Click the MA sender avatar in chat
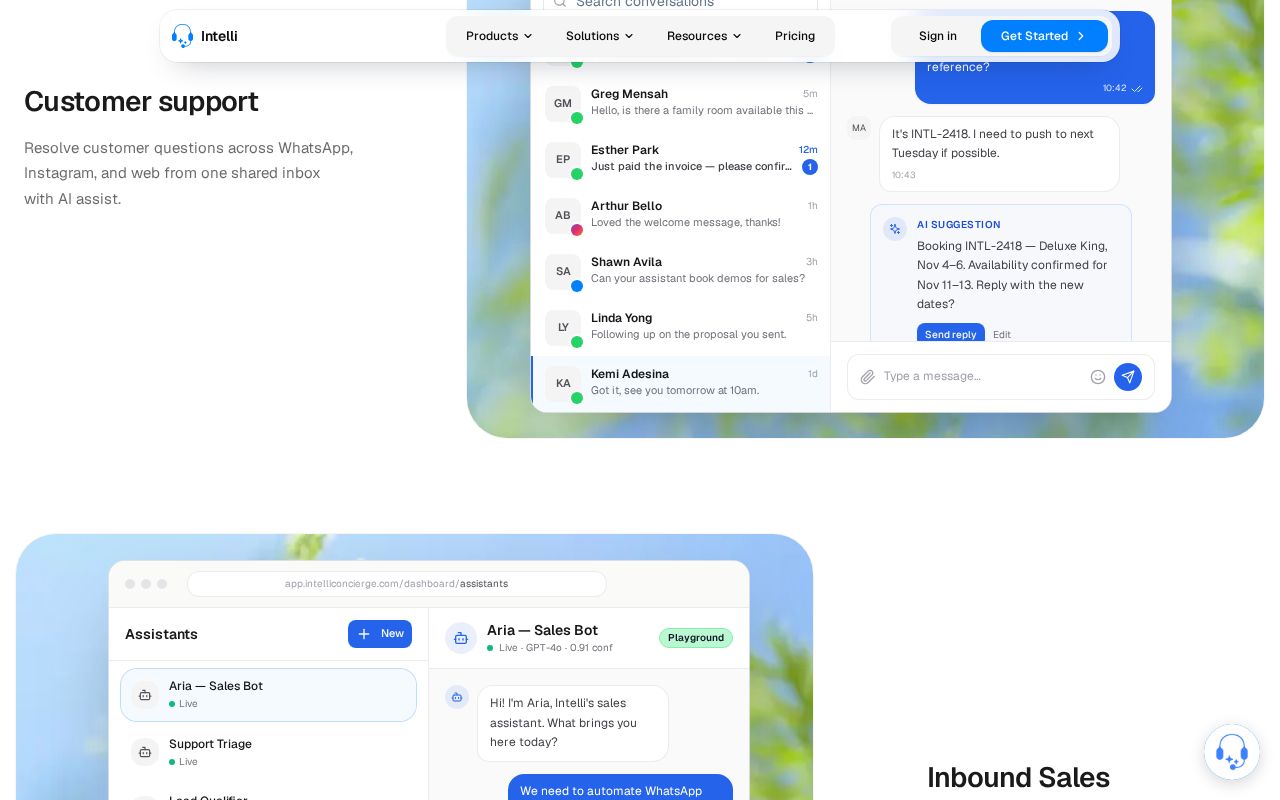 [859, 128]
